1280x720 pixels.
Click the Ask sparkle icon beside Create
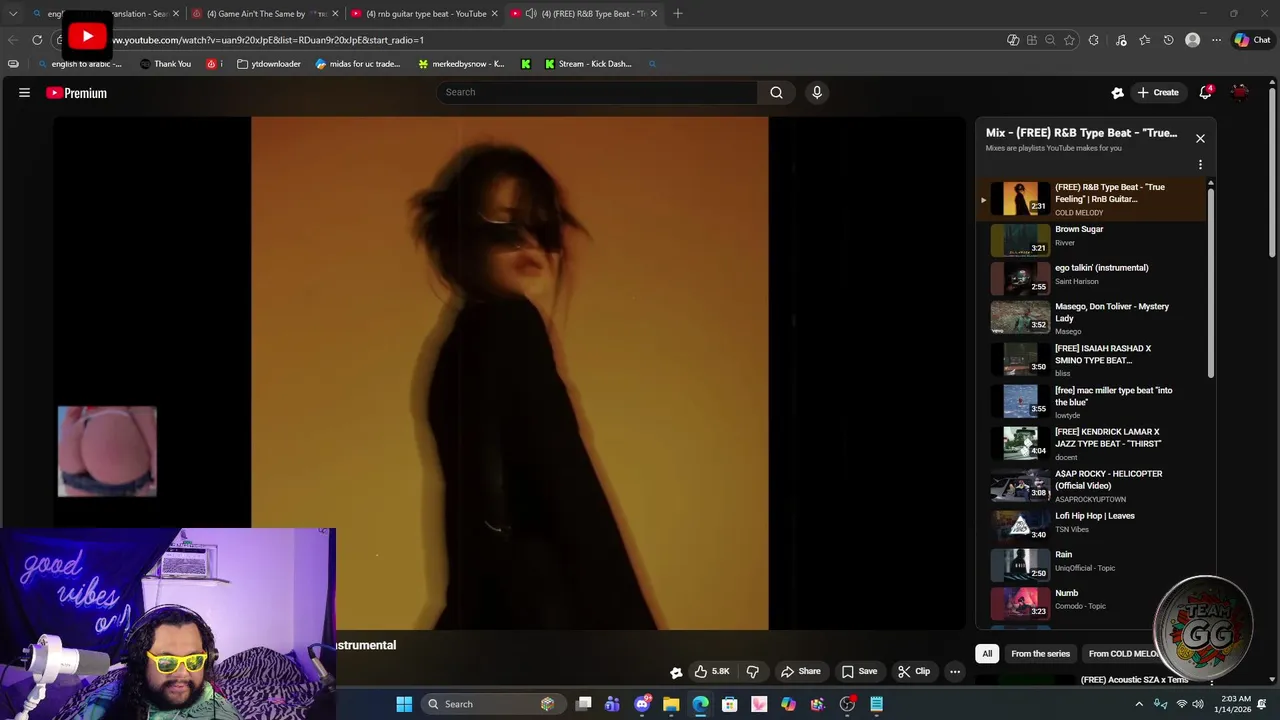pos(1117,92)
